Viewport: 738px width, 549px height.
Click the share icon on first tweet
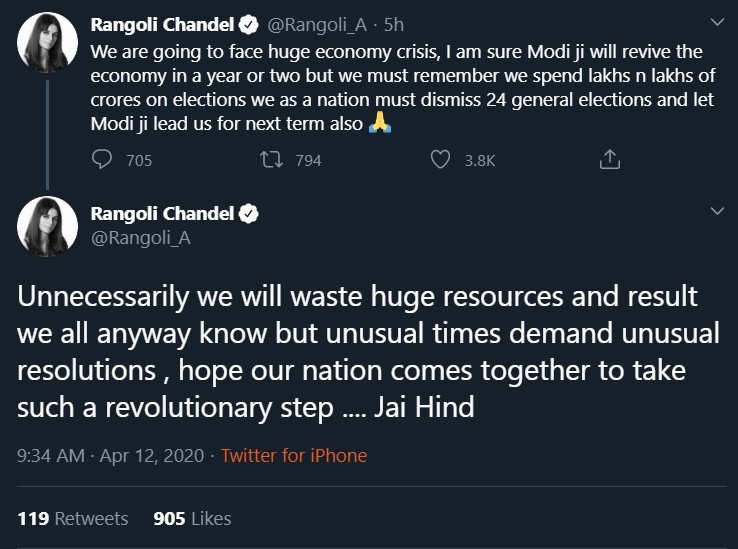609,159
